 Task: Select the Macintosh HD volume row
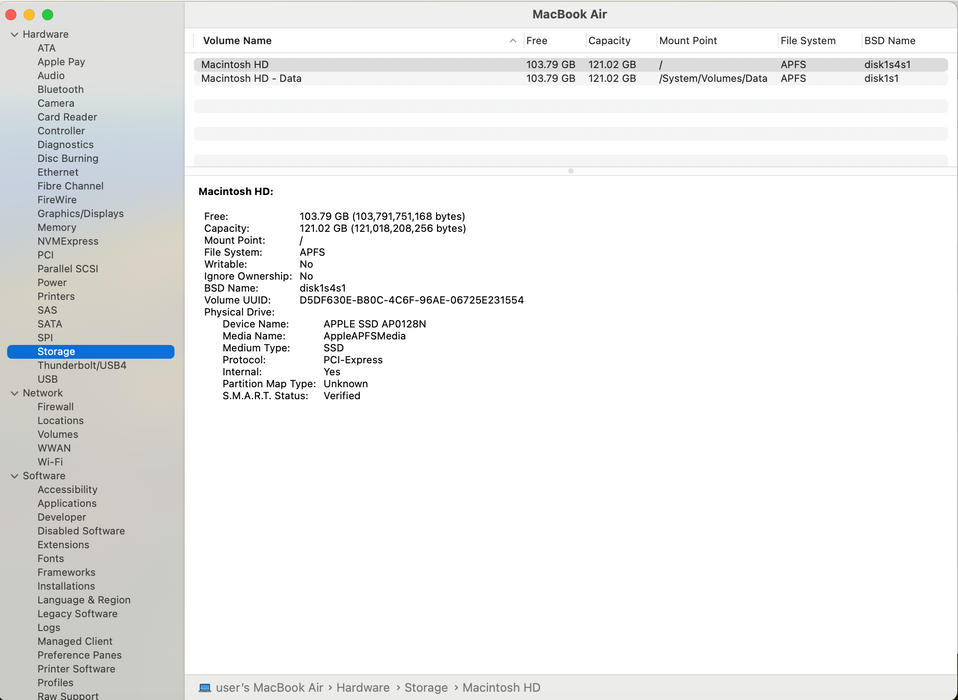[x=571, y=65]
